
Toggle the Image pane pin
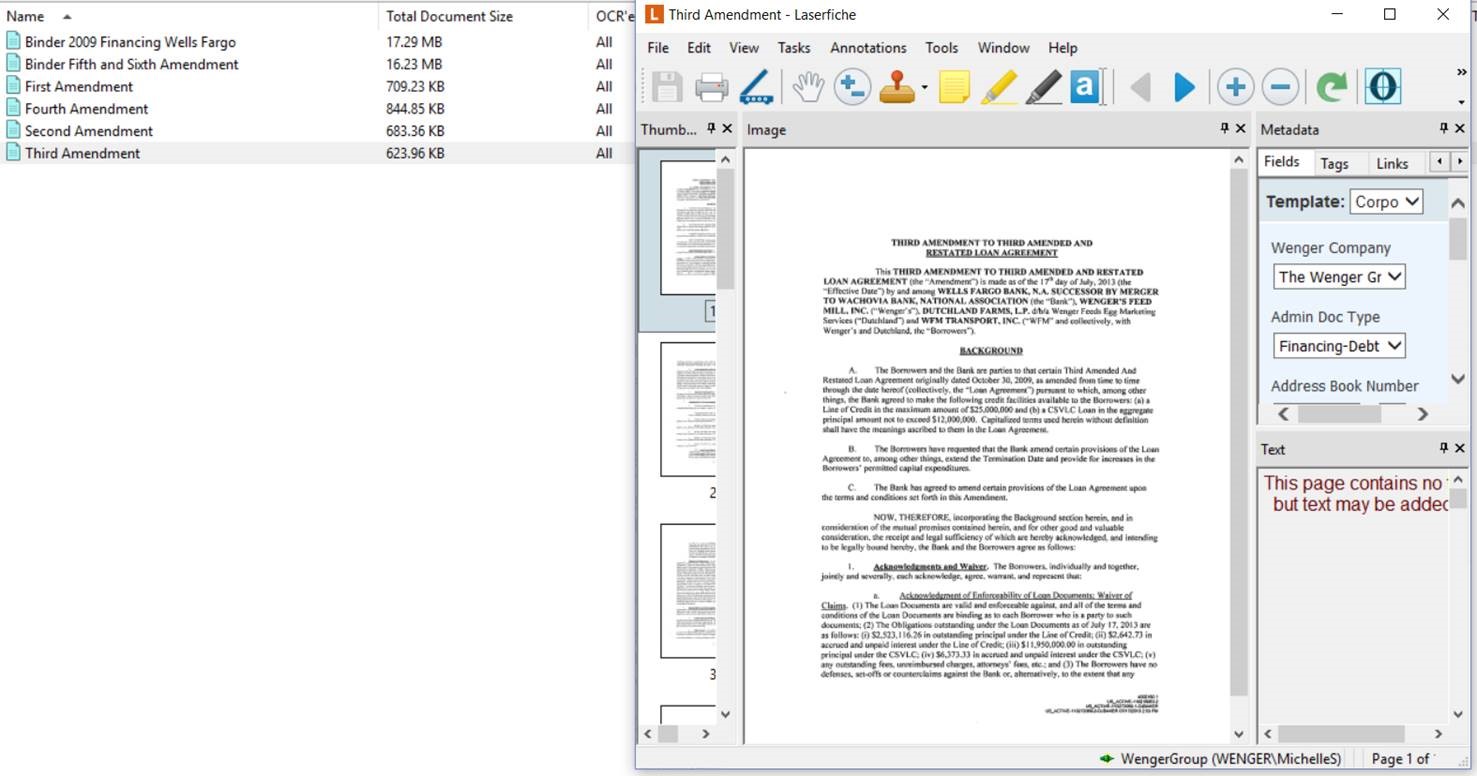coord(1225,129)
